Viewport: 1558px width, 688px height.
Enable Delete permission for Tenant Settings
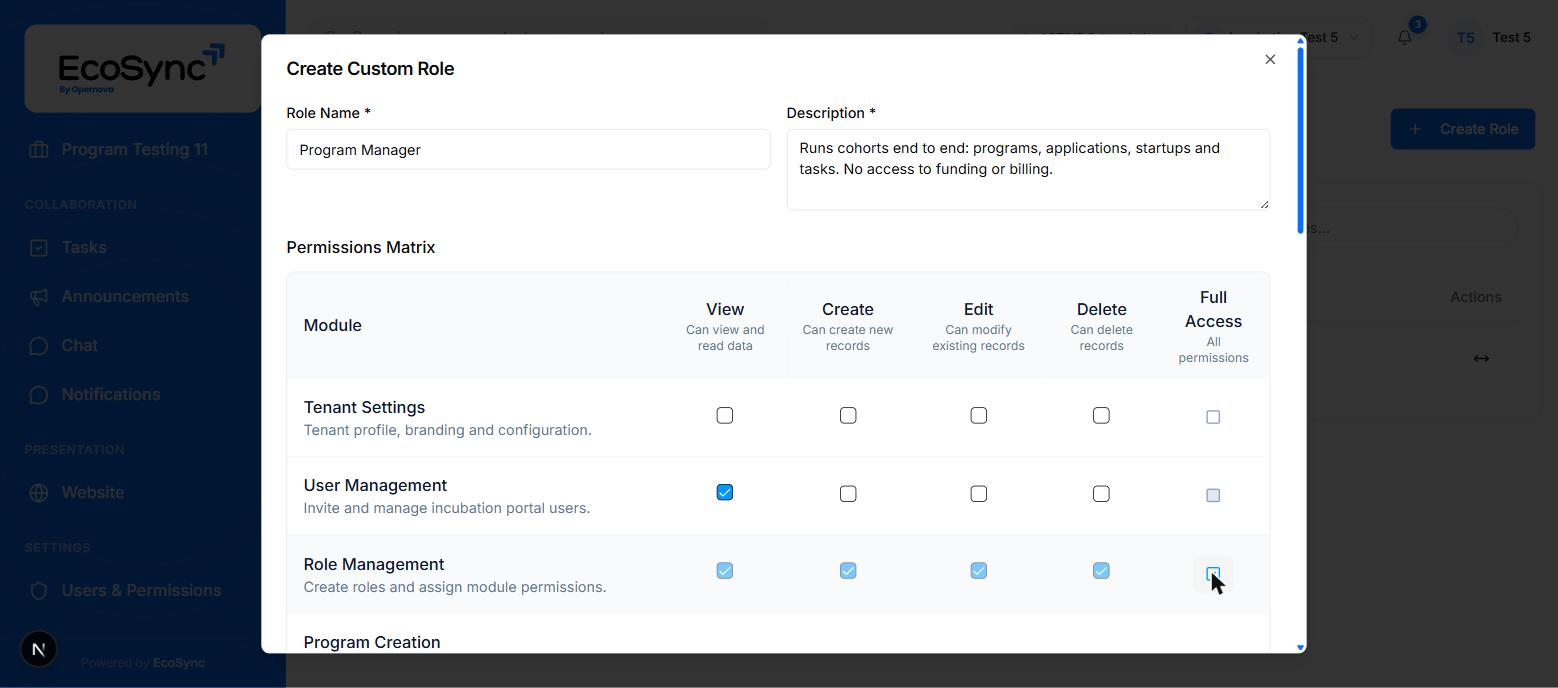tap(1101, 415)
